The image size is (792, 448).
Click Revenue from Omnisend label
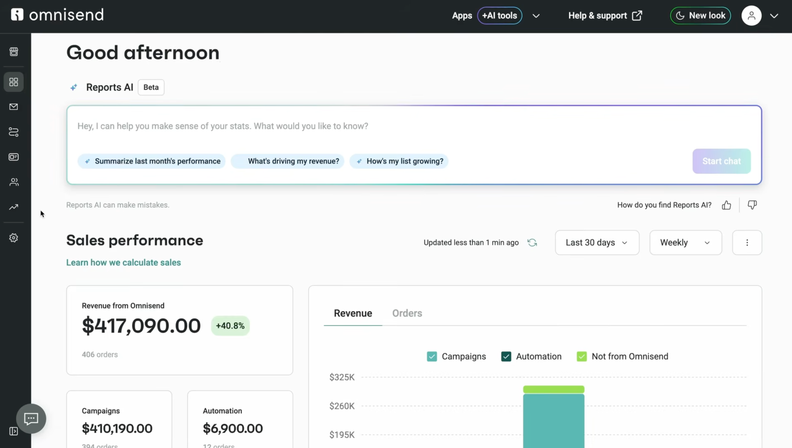tap(123, 306)
